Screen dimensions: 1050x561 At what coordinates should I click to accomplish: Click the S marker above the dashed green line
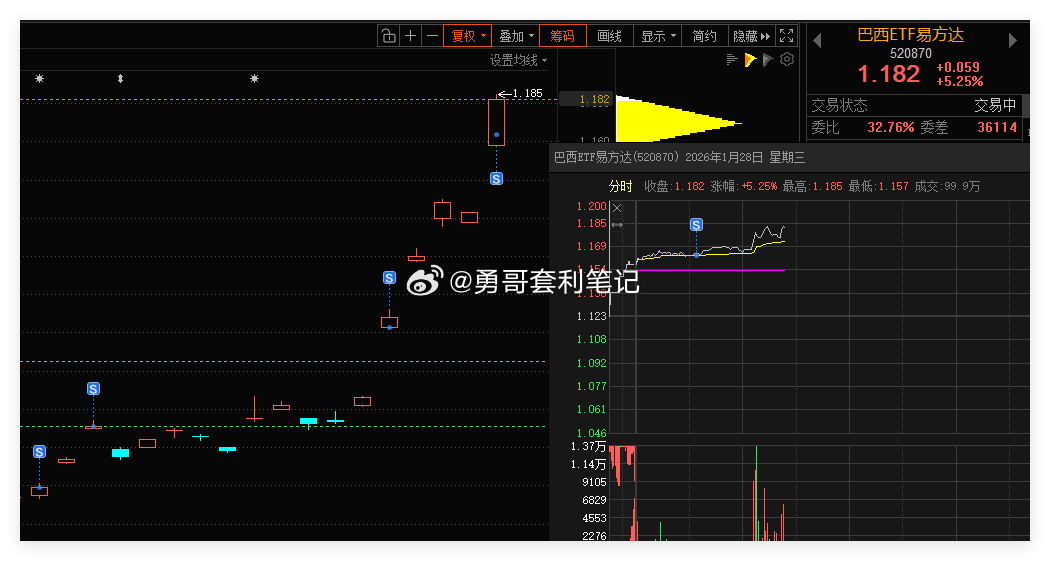(x=93, y=389)
